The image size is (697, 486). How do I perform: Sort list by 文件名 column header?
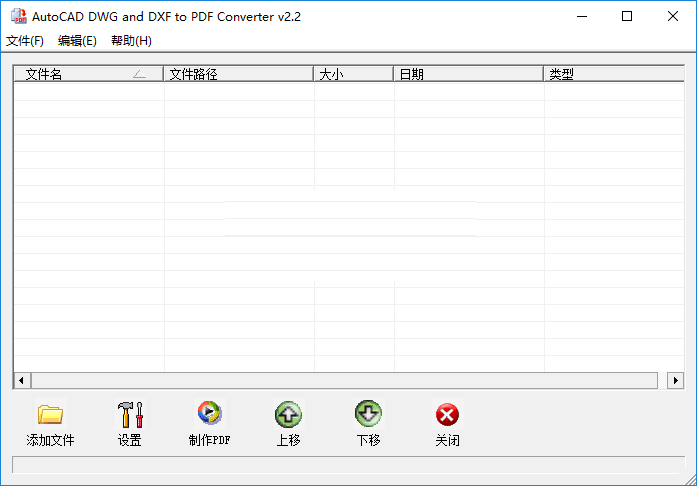88,74
